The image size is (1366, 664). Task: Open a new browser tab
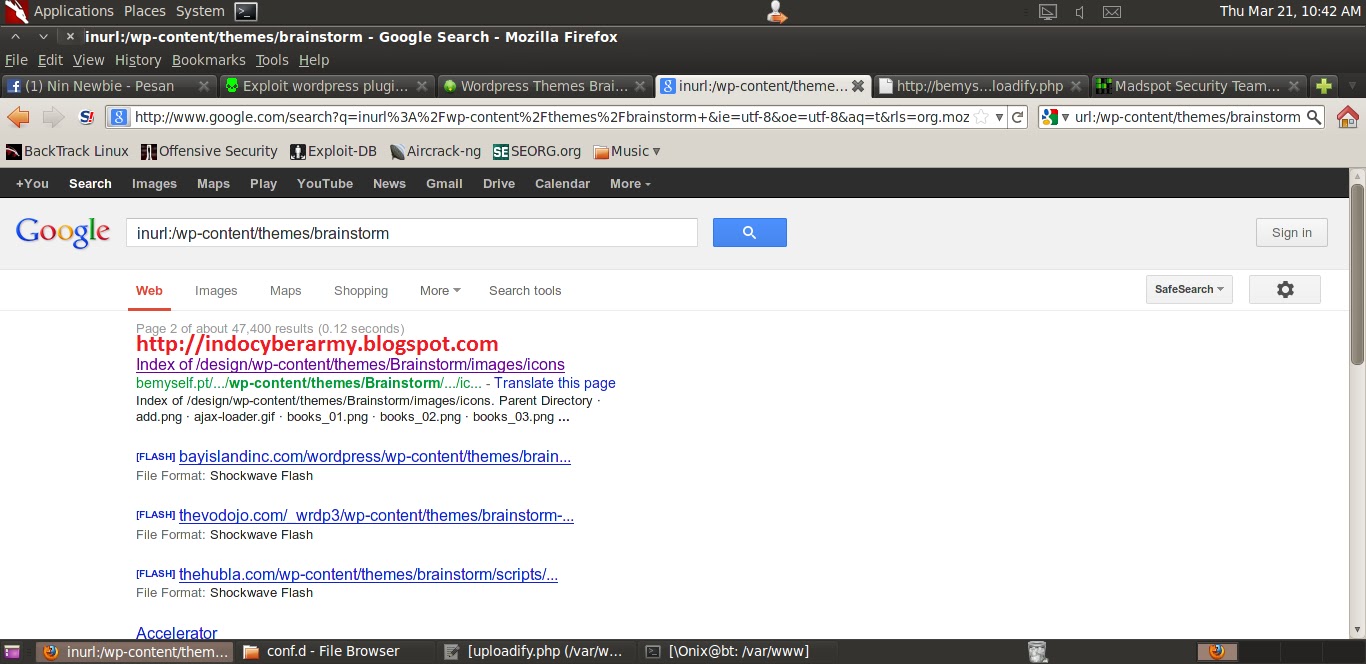(1322, 86)
